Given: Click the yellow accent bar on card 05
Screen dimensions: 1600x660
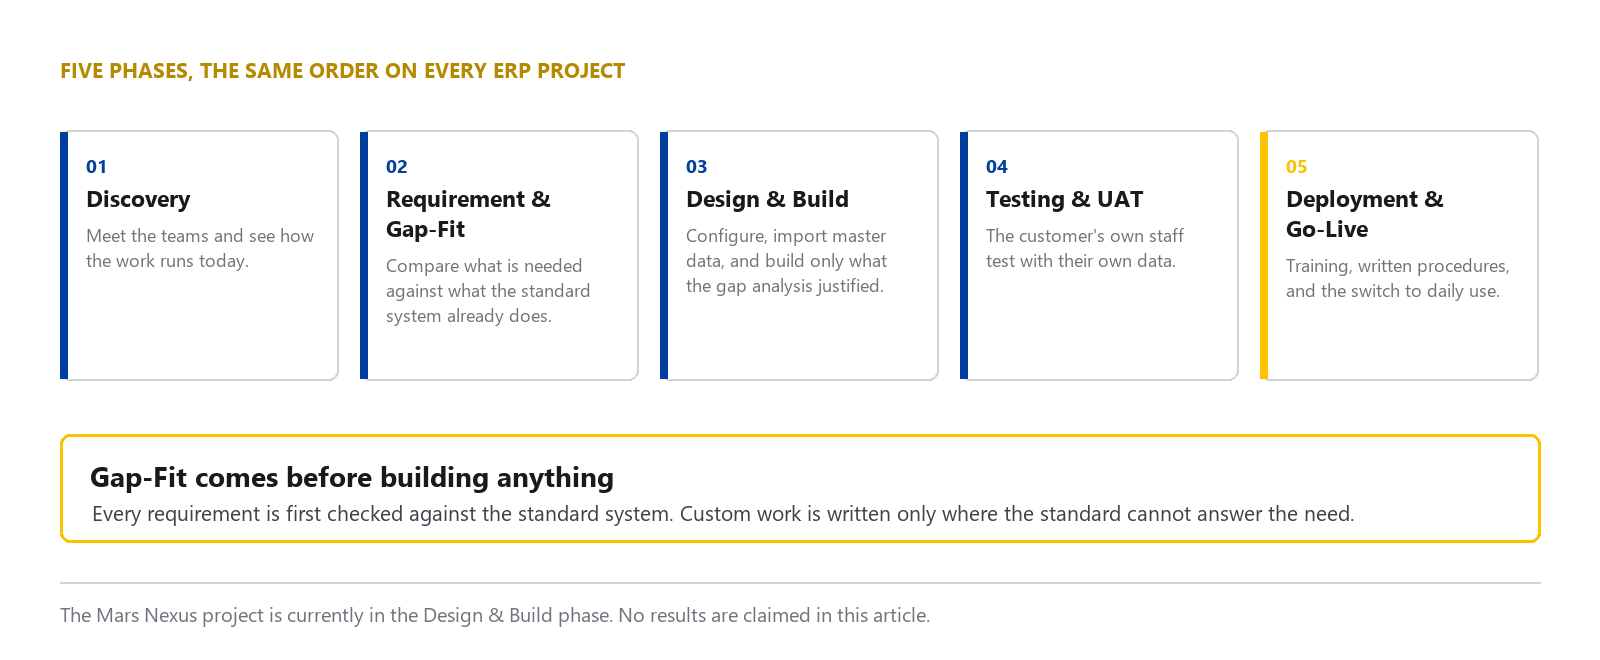Looking at the screenshot, I should [x=1264, y=256].
